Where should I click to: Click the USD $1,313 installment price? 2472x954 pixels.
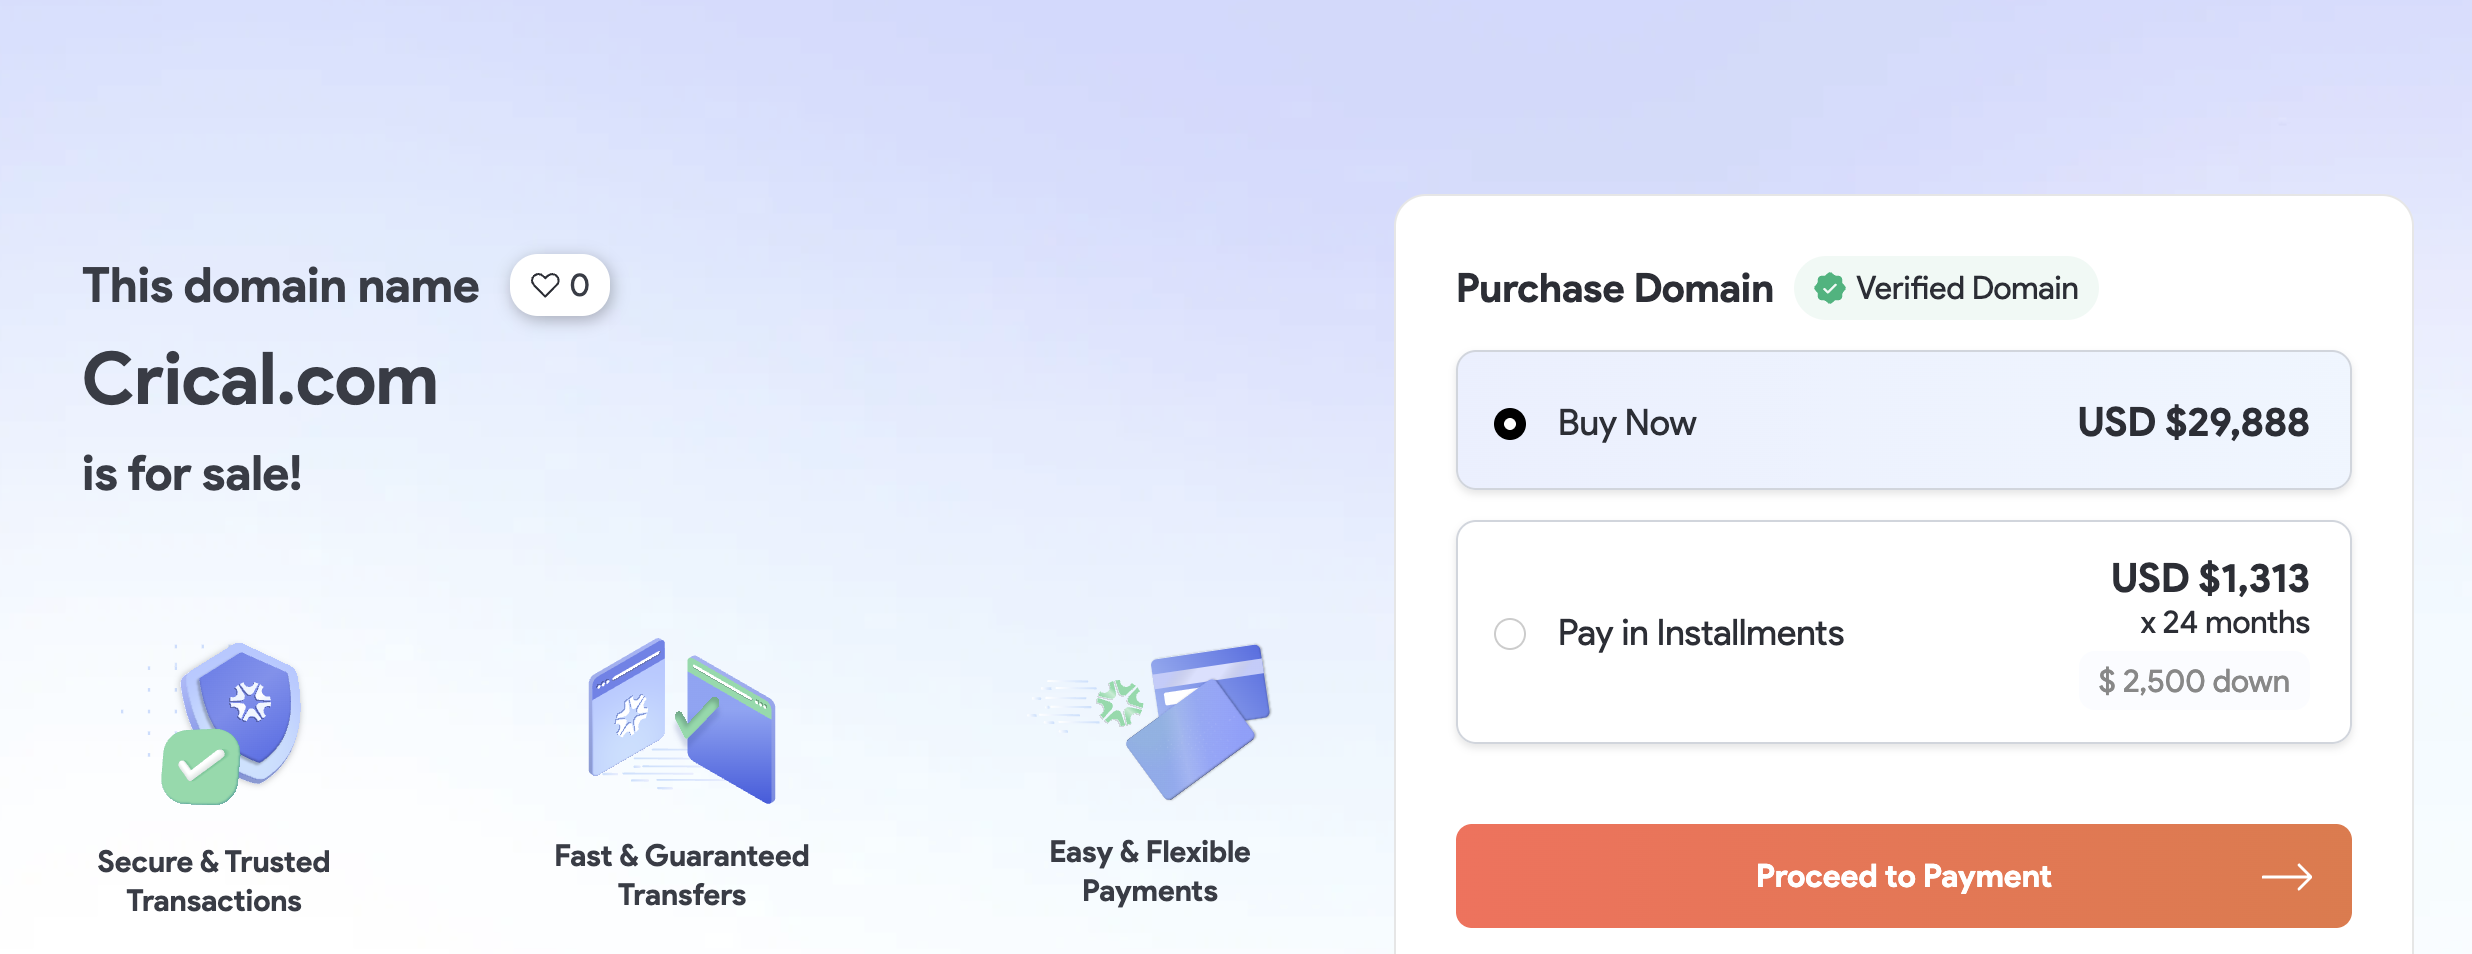(x=2210, y=578)
